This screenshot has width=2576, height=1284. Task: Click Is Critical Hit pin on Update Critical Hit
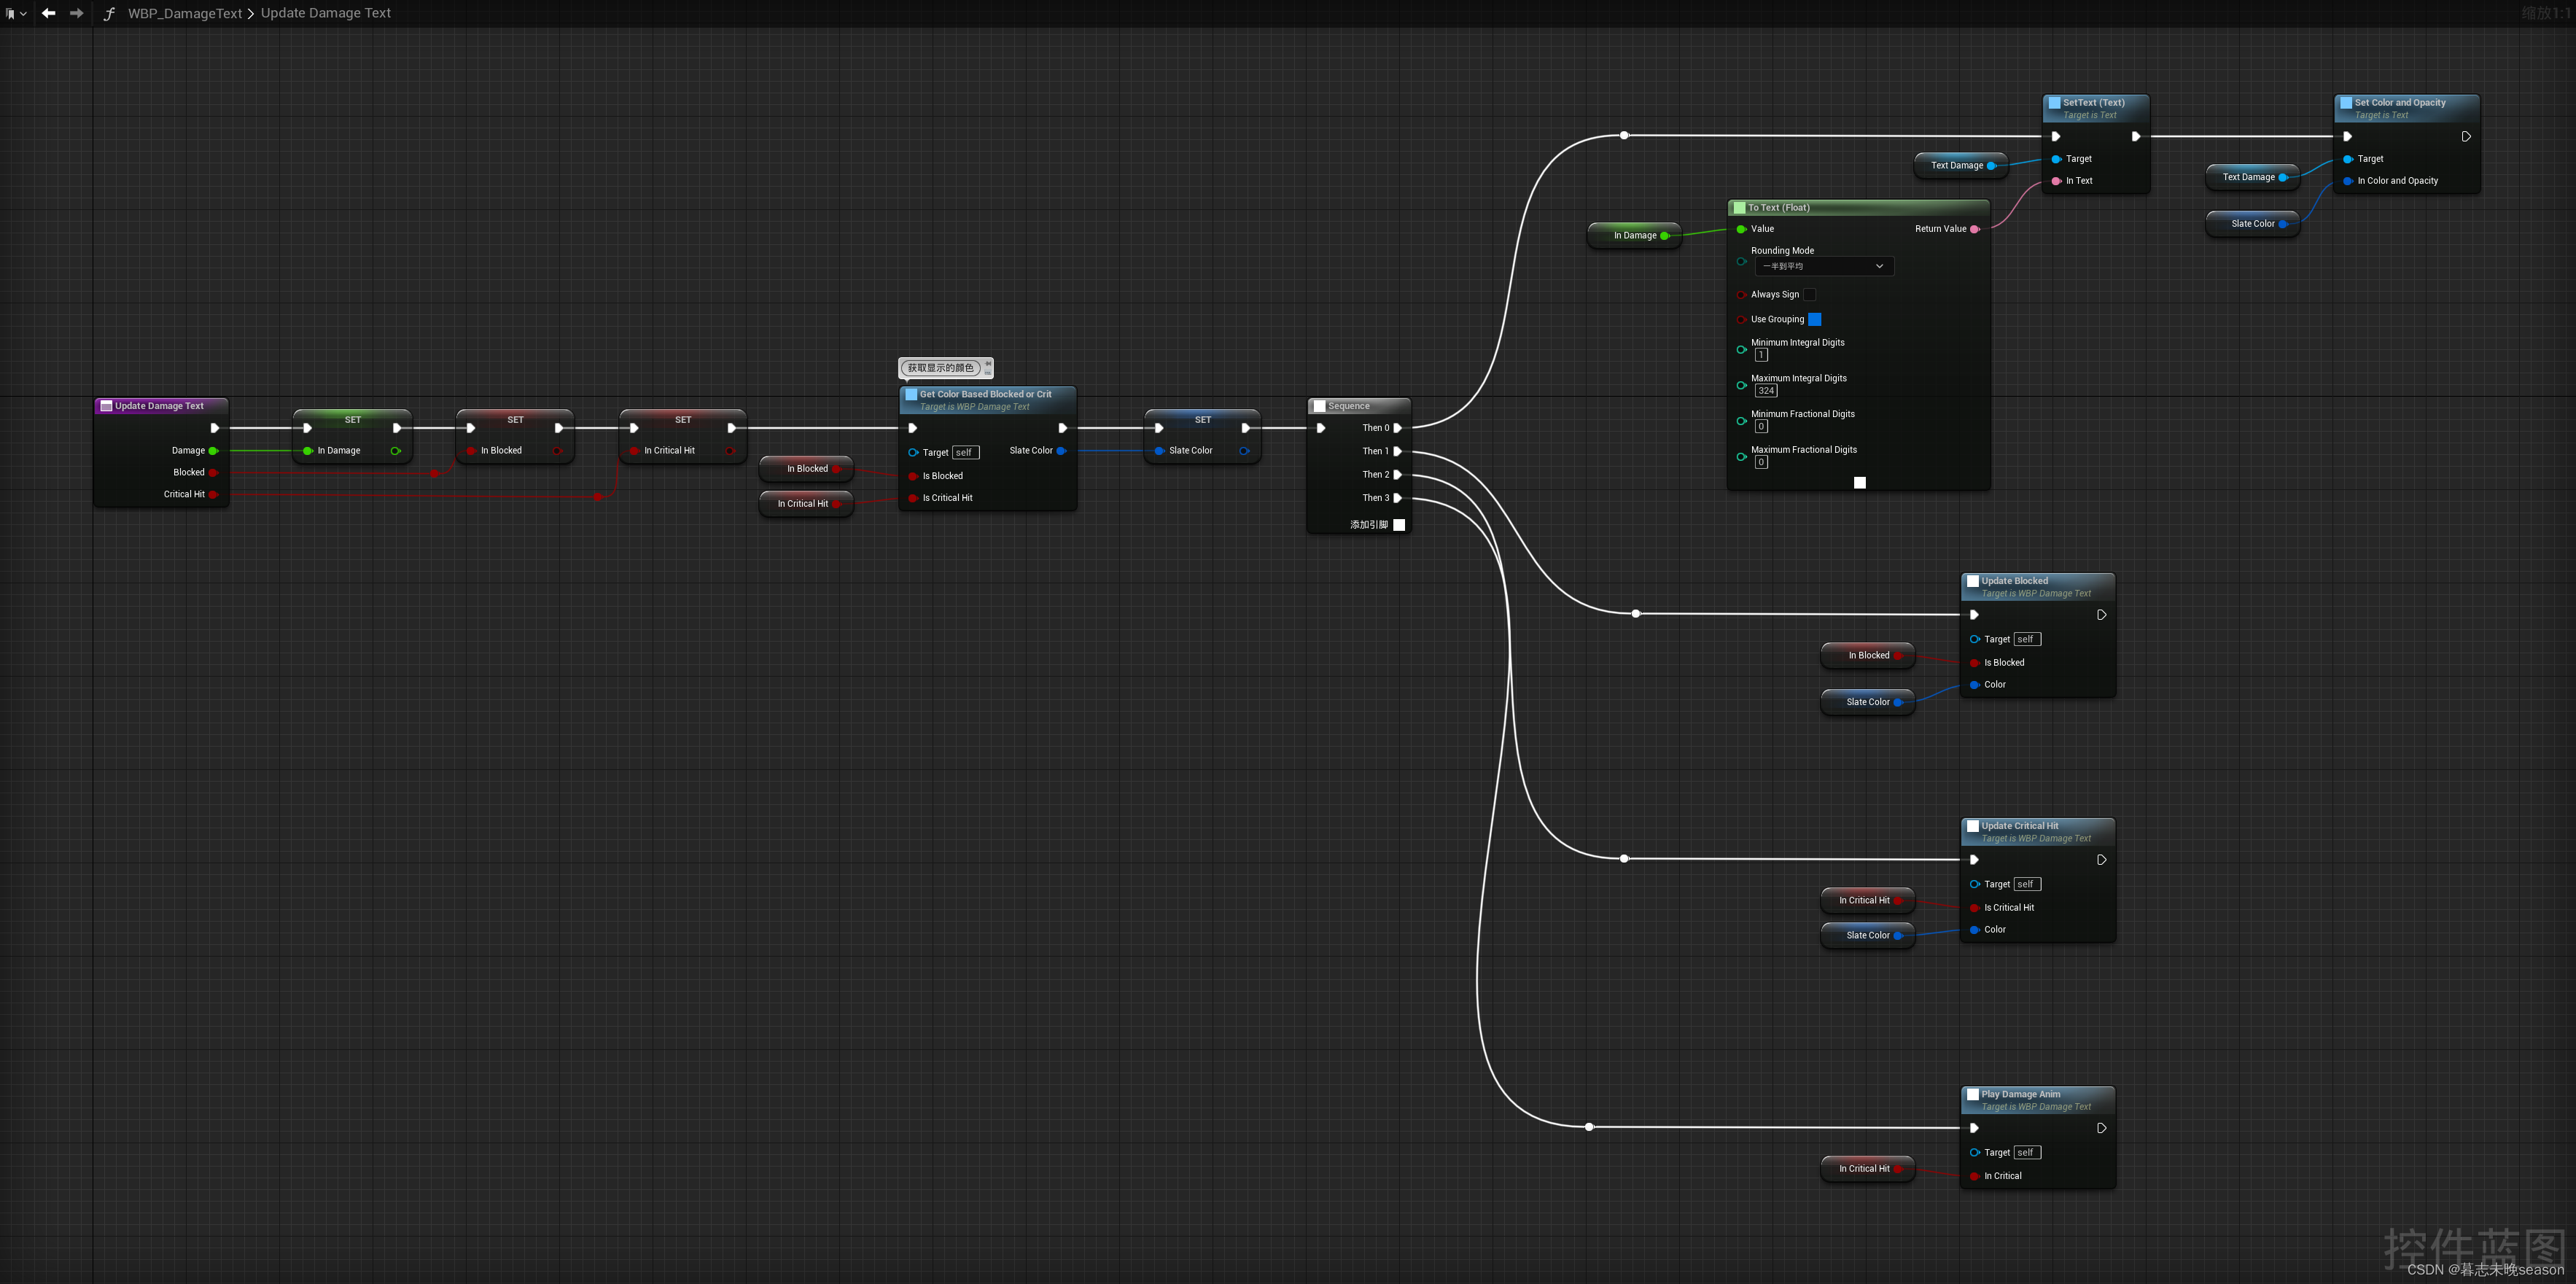(x=1974, y=908)
